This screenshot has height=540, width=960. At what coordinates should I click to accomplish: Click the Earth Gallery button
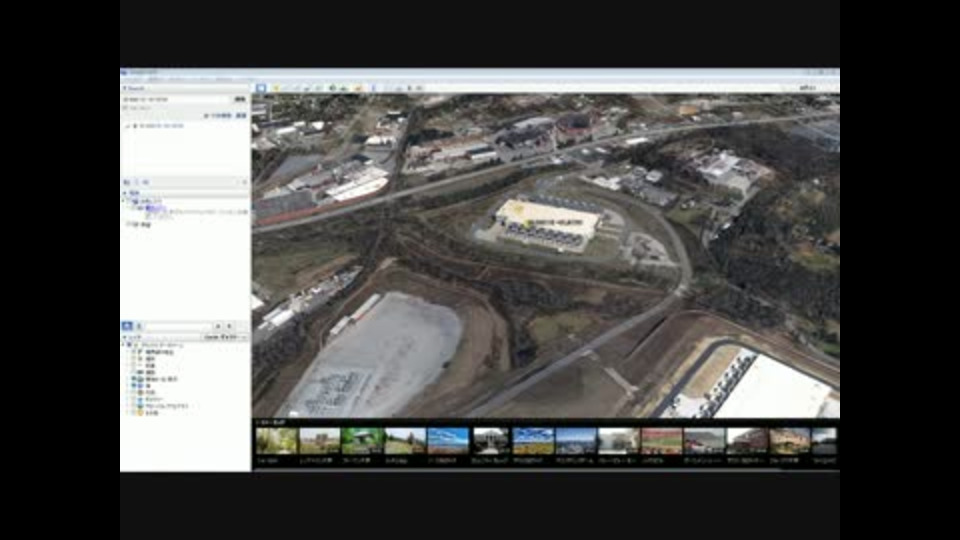tap(223, 337)
